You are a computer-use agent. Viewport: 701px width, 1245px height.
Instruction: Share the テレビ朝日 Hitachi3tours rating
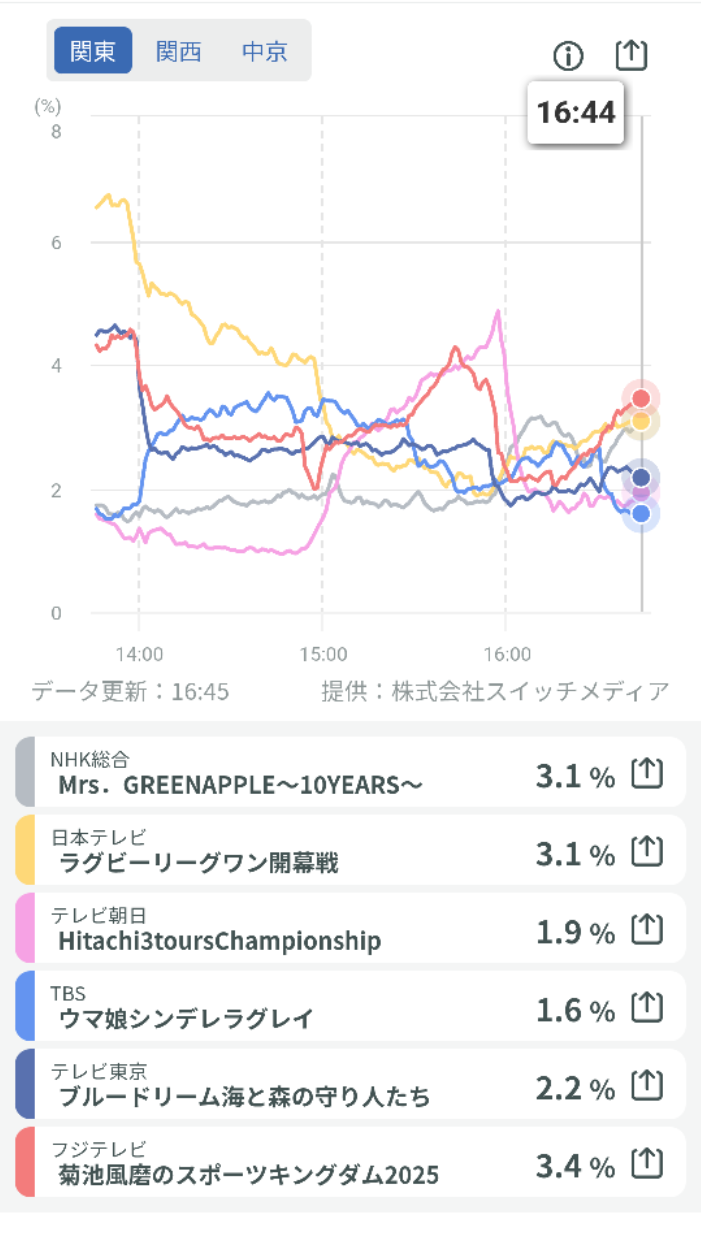click(x=648, y=929)
